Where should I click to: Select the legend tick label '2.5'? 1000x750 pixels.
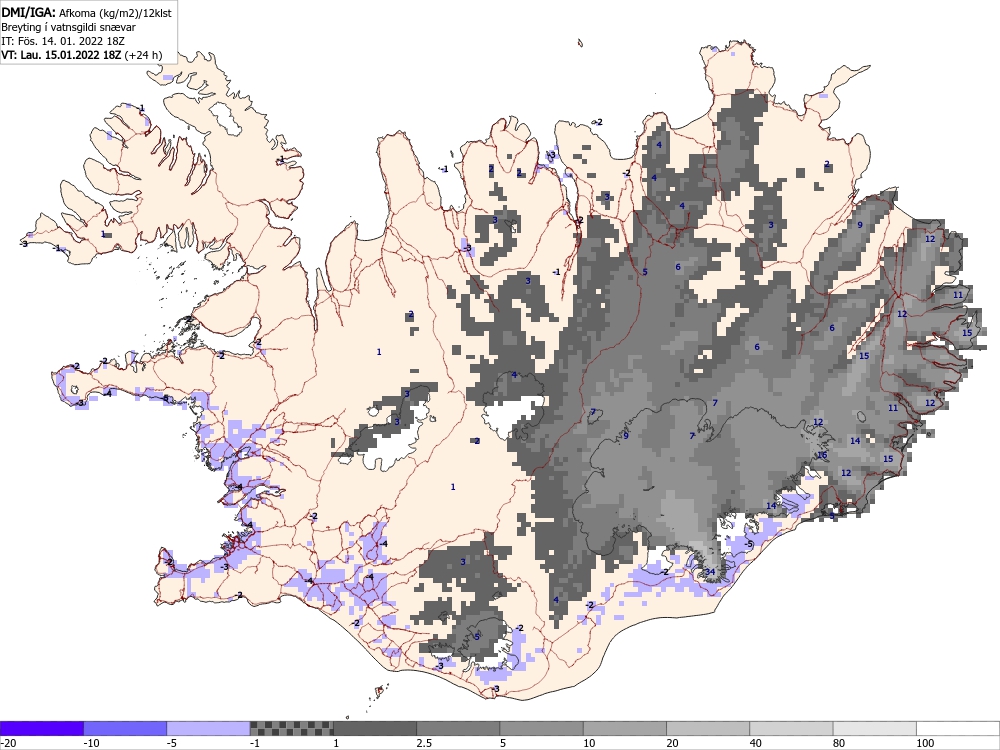(x=424, y=743)
